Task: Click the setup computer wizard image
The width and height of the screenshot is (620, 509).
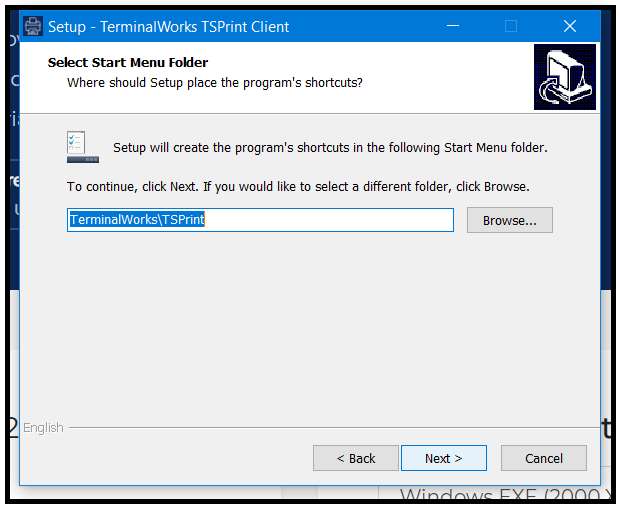Action: pos(565,77)
